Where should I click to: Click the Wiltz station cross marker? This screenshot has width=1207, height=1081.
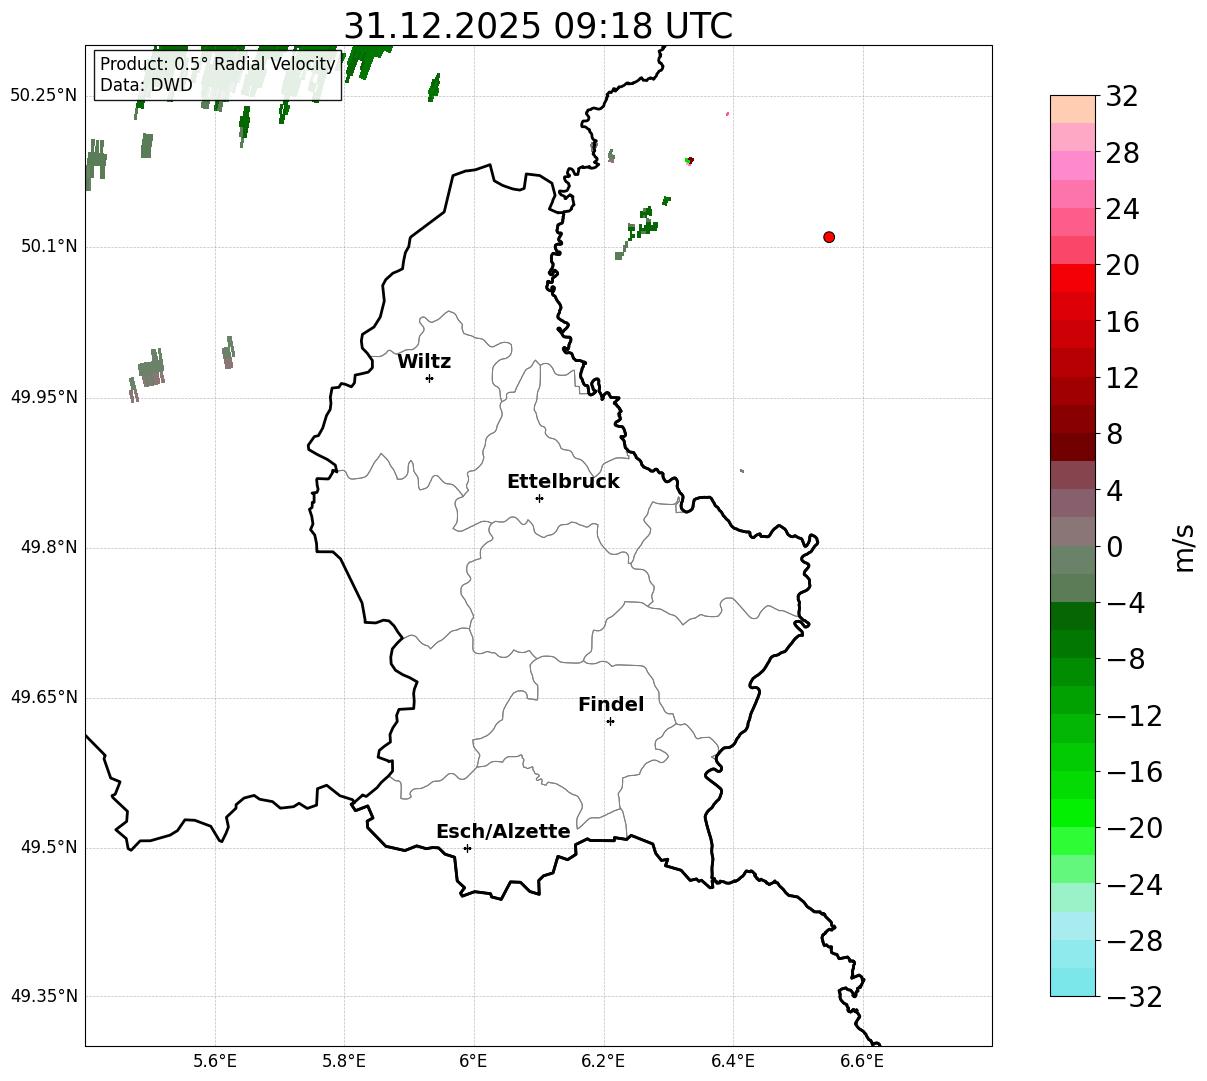(429, 378)
